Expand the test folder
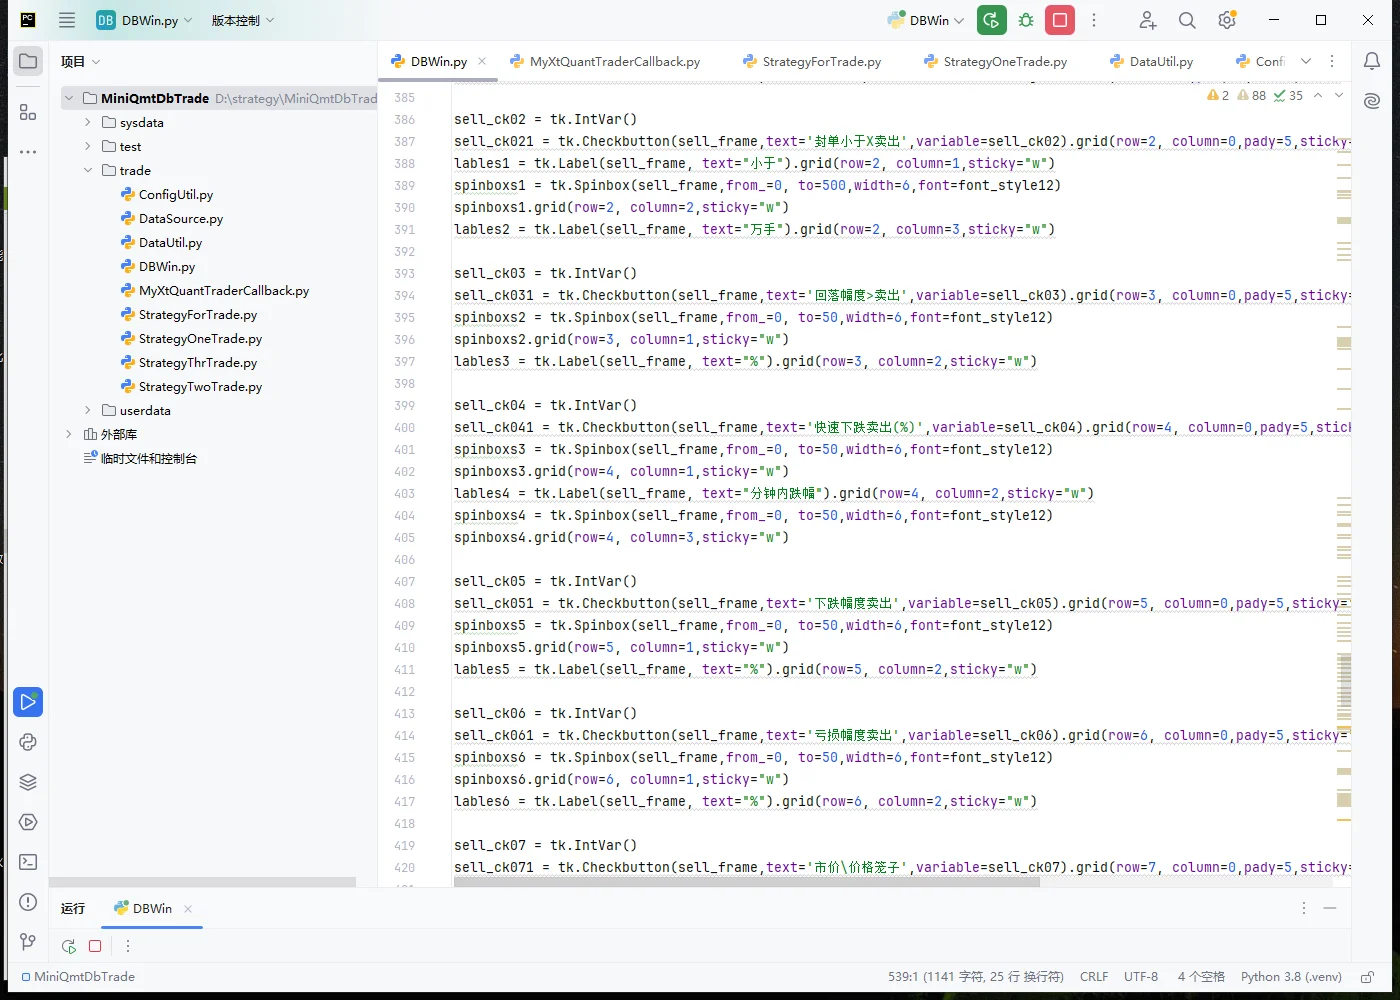 pyautogui.click(x=88, y=146)
